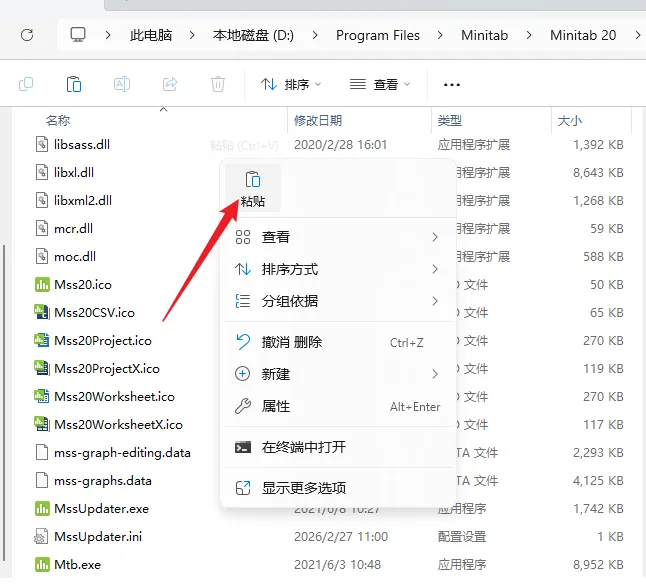
Task: Click the Mss20ProjectX.ico file icon
Action: (41, 368)
